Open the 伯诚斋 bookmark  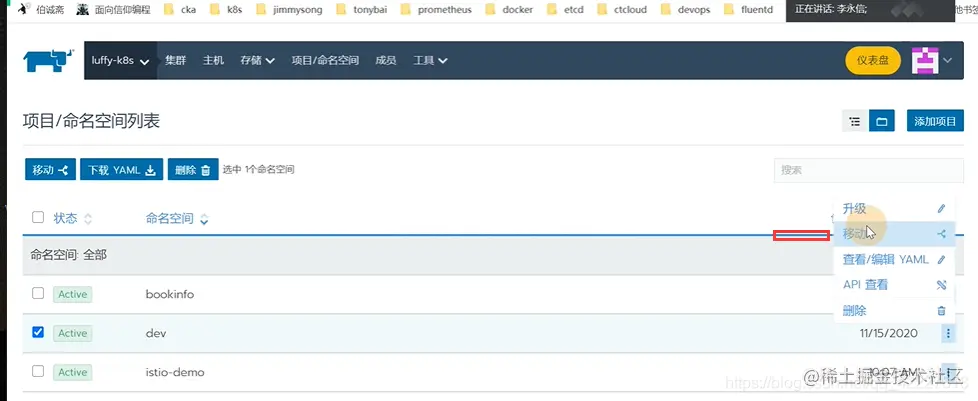[41, 10]
